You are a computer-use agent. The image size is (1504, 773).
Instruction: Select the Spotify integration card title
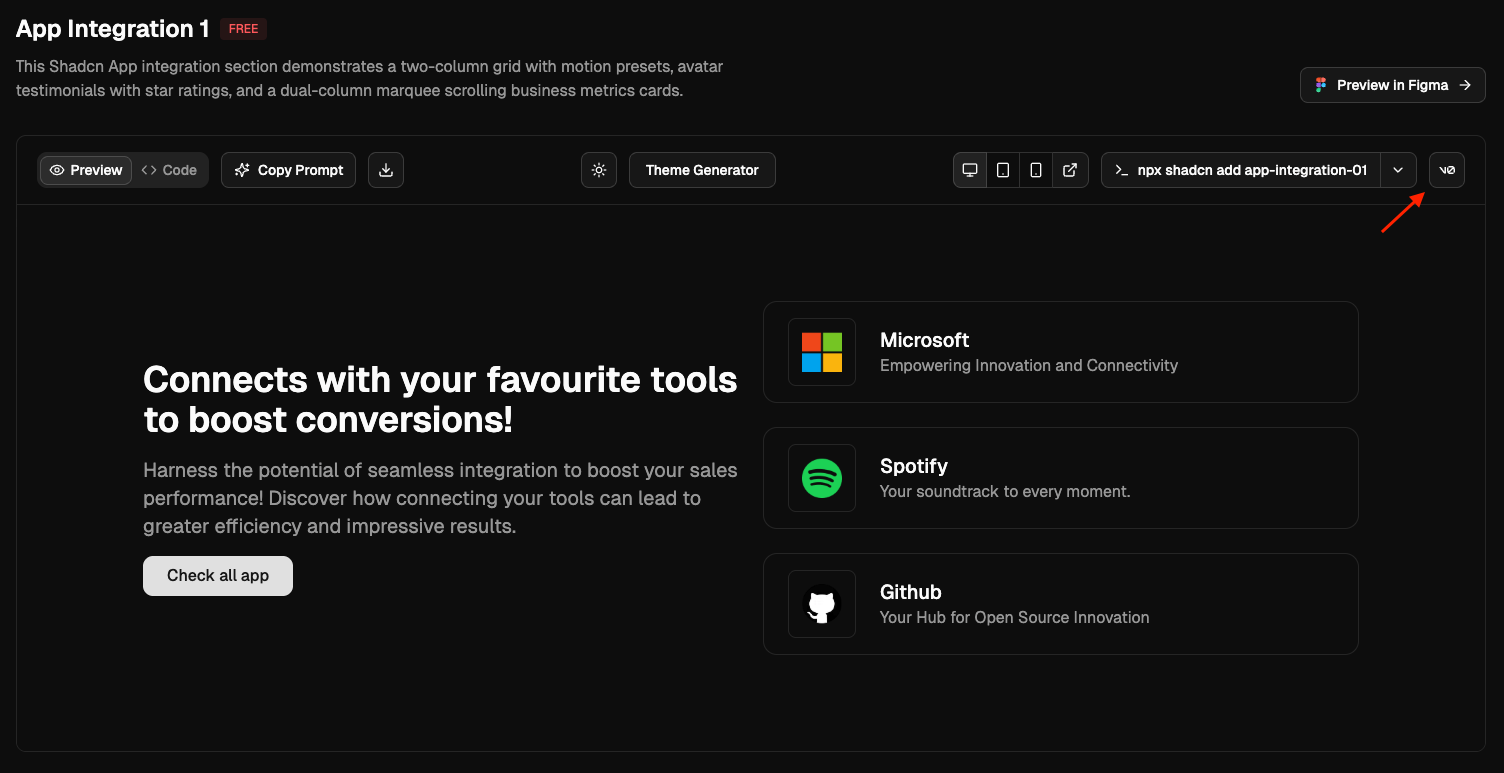[913, 466]
